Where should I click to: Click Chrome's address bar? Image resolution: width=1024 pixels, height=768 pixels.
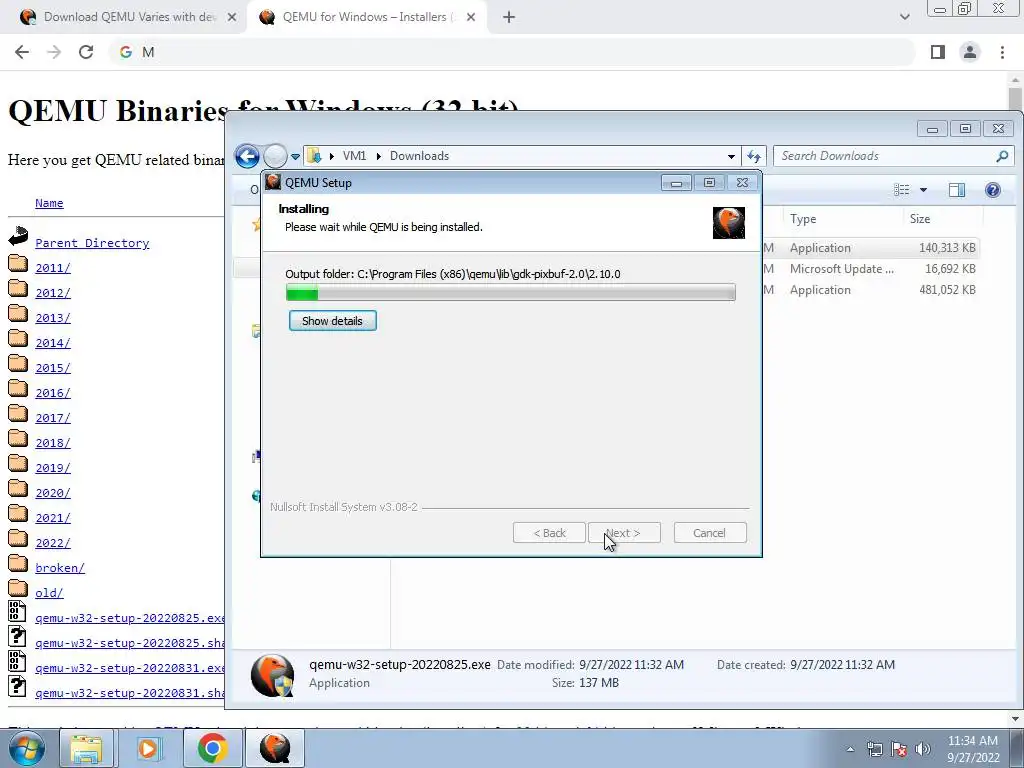pyautogui.click(x=513, y=52)
